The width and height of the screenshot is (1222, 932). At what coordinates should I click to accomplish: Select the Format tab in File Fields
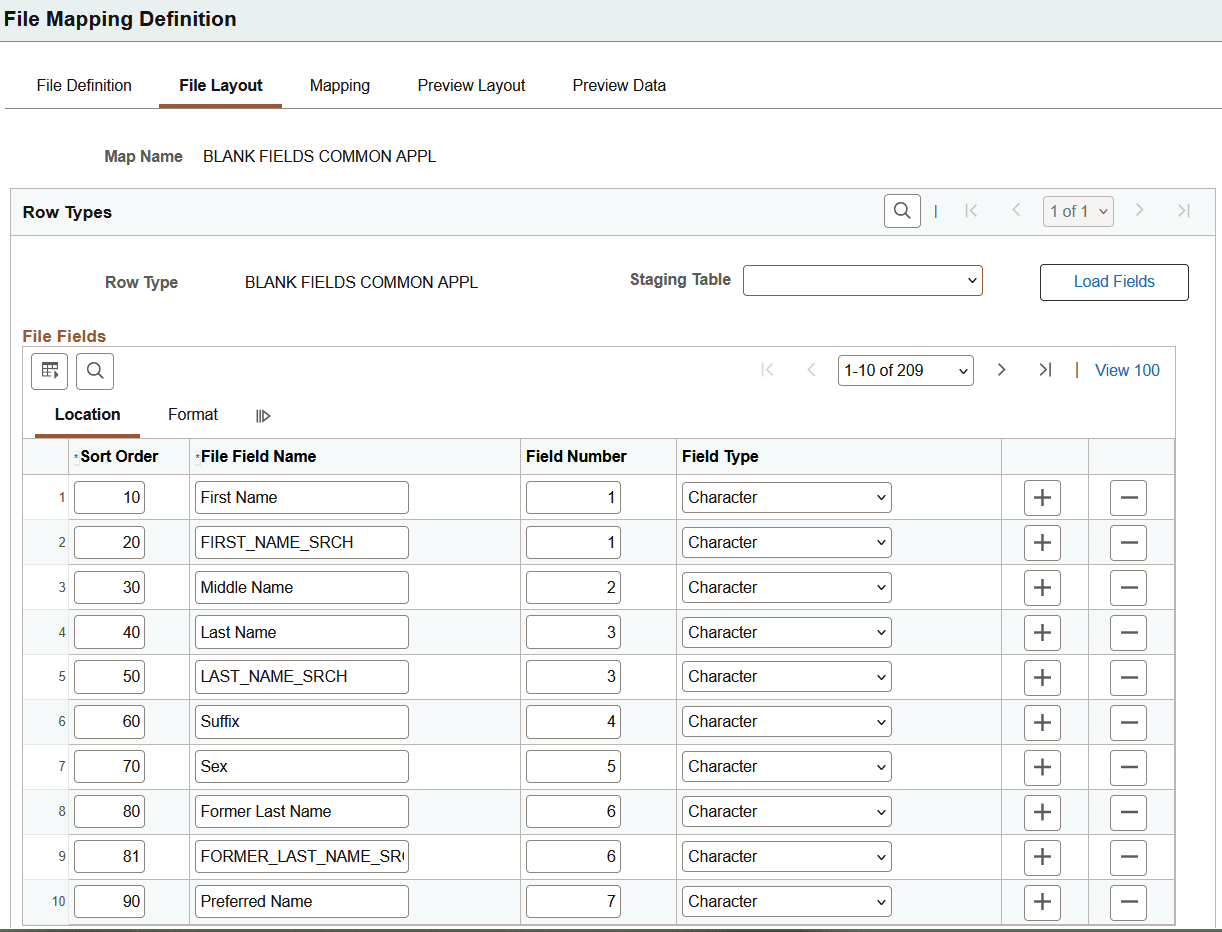coord(192,414)
